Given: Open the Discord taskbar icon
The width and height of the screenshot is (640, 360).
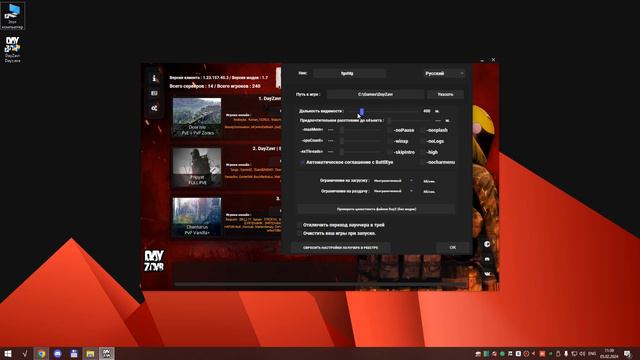Looking at the screenshot, I should tap(58, 353).
